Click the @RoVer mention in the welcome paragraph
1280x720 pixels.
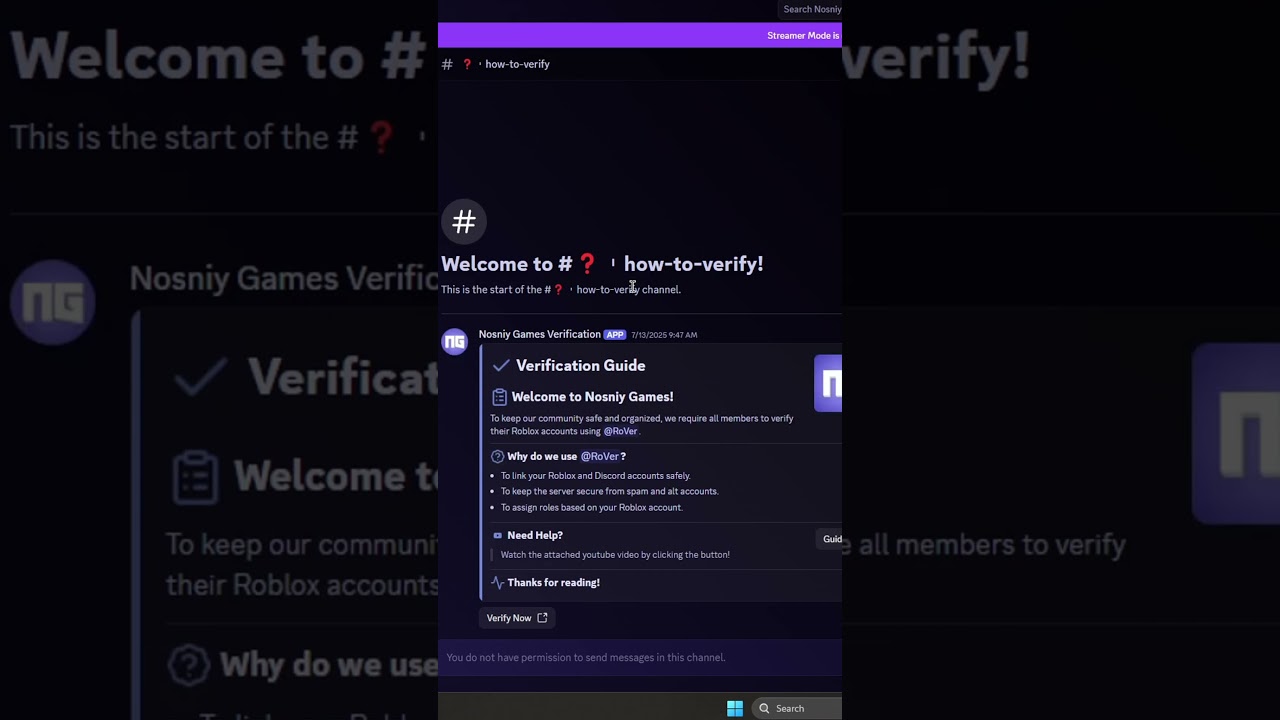pyautogui.click(x=620, y=431)
